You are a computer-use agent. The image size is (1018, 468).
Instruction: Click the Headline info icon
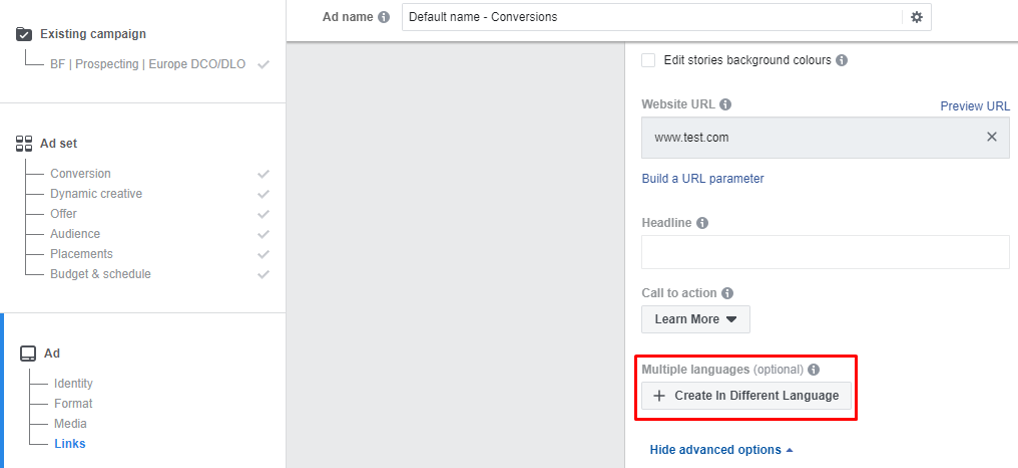tap(702, 223)
